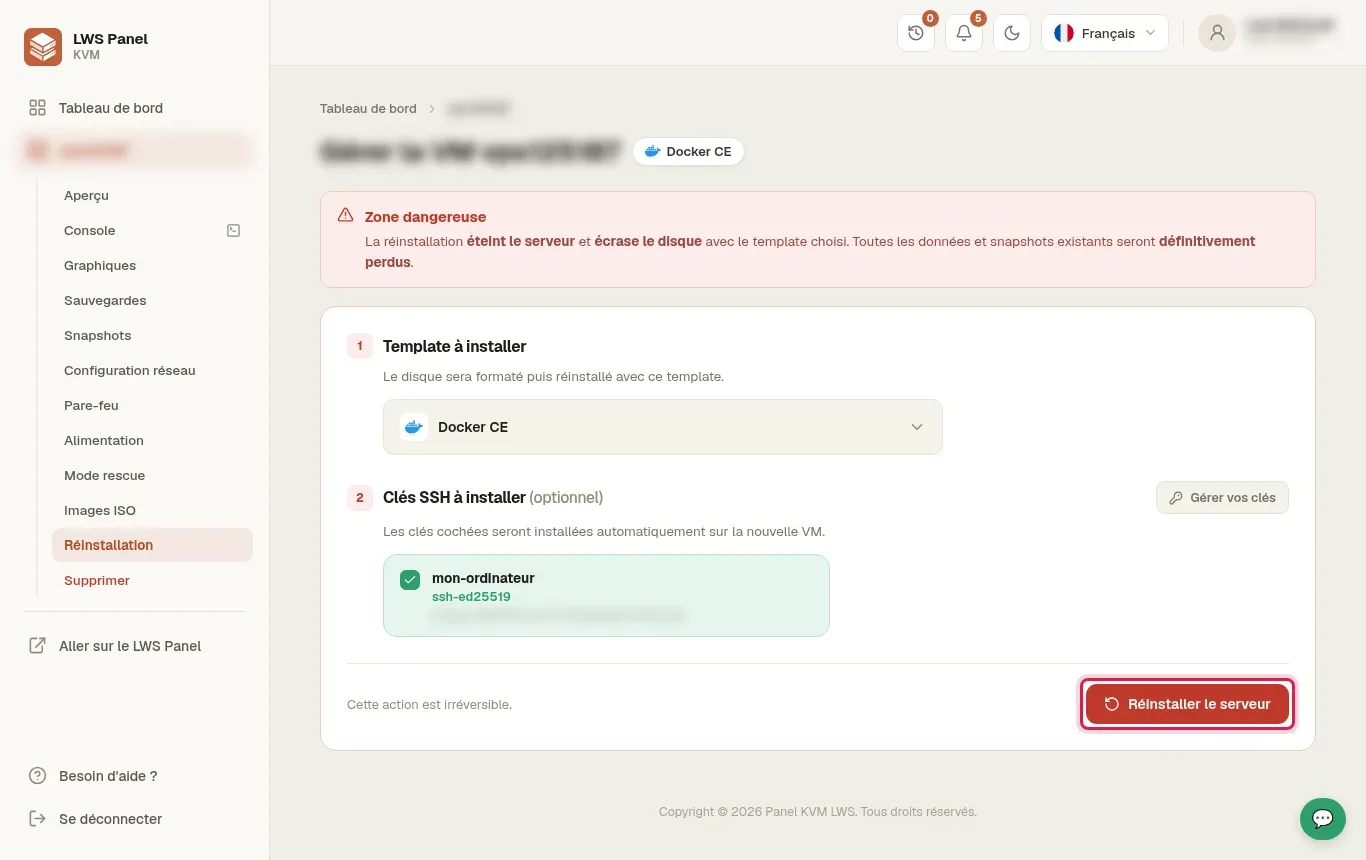Screen dimensions: 1366x860
Task: Click the ssh-ed25519 key type text
Action: click(471, 597)
